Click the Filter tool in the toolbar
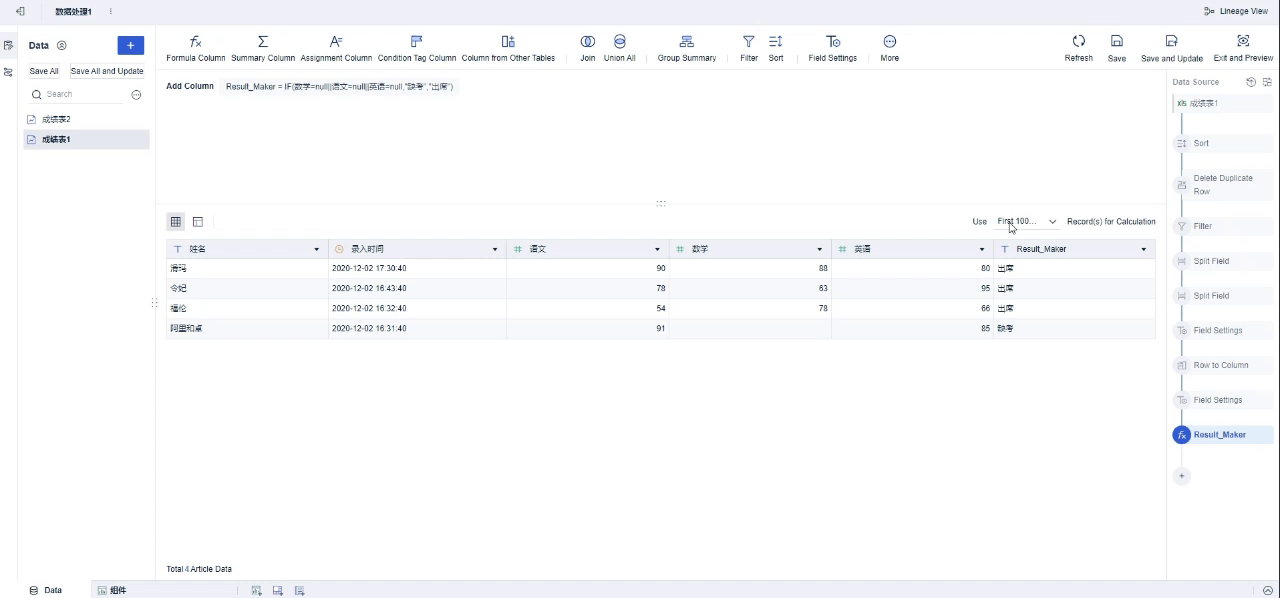Screen dimensions: 1280x598 (749, 48)
